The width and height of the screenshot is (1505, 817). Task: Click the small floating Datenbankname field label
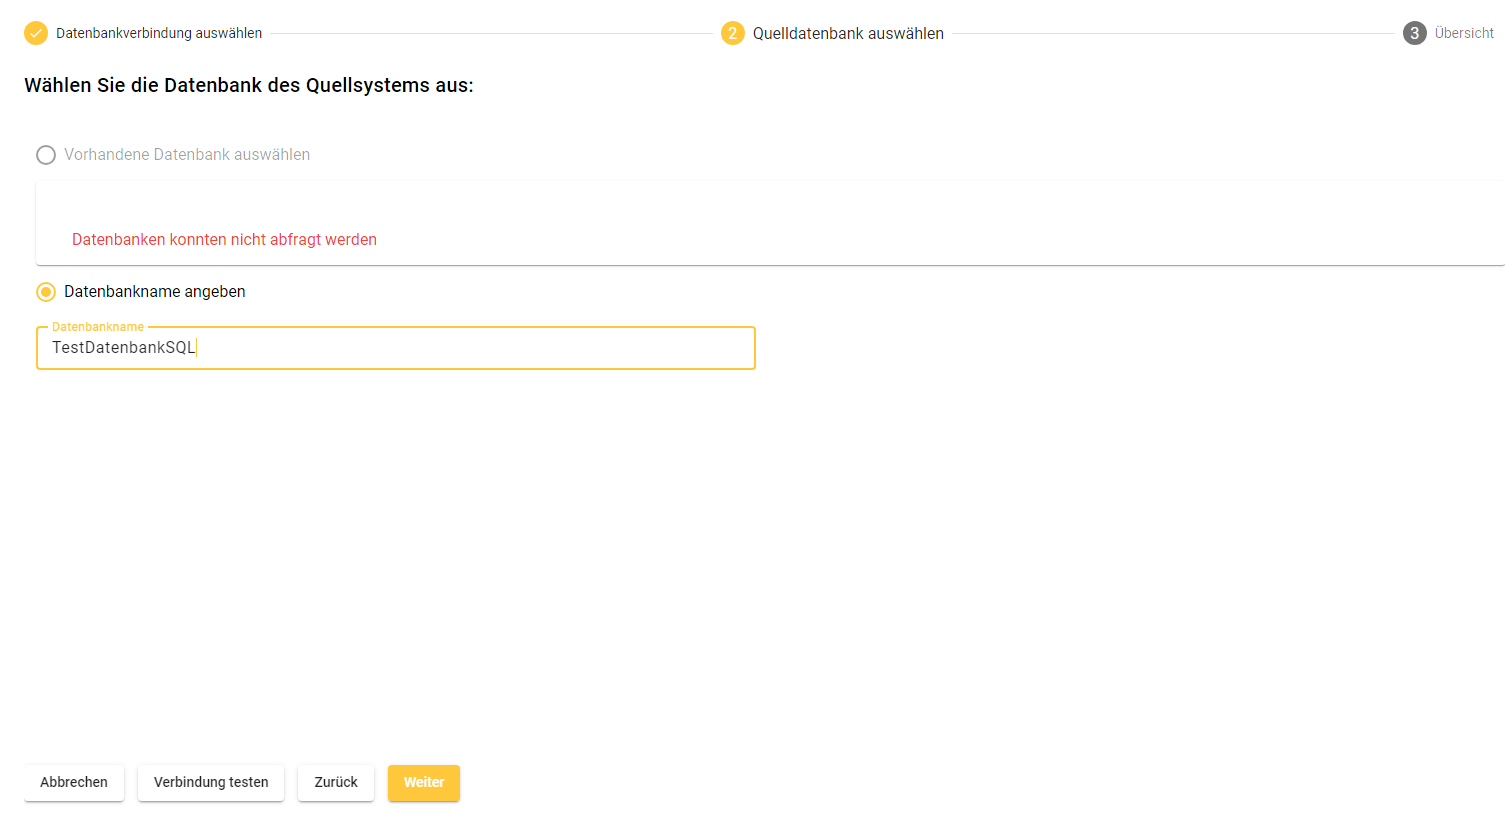pos(98,327)
